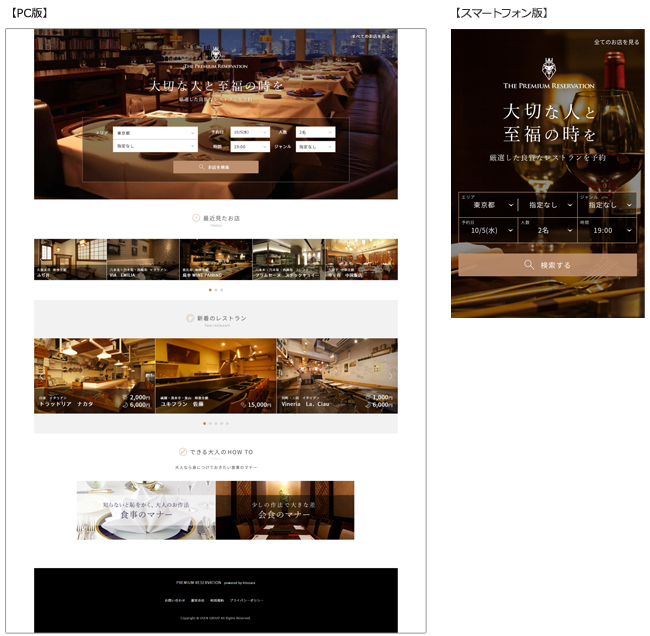Click previous arrow on new restaurants carousel
This screenshot has width=650, height=636.
pos(41,376)
